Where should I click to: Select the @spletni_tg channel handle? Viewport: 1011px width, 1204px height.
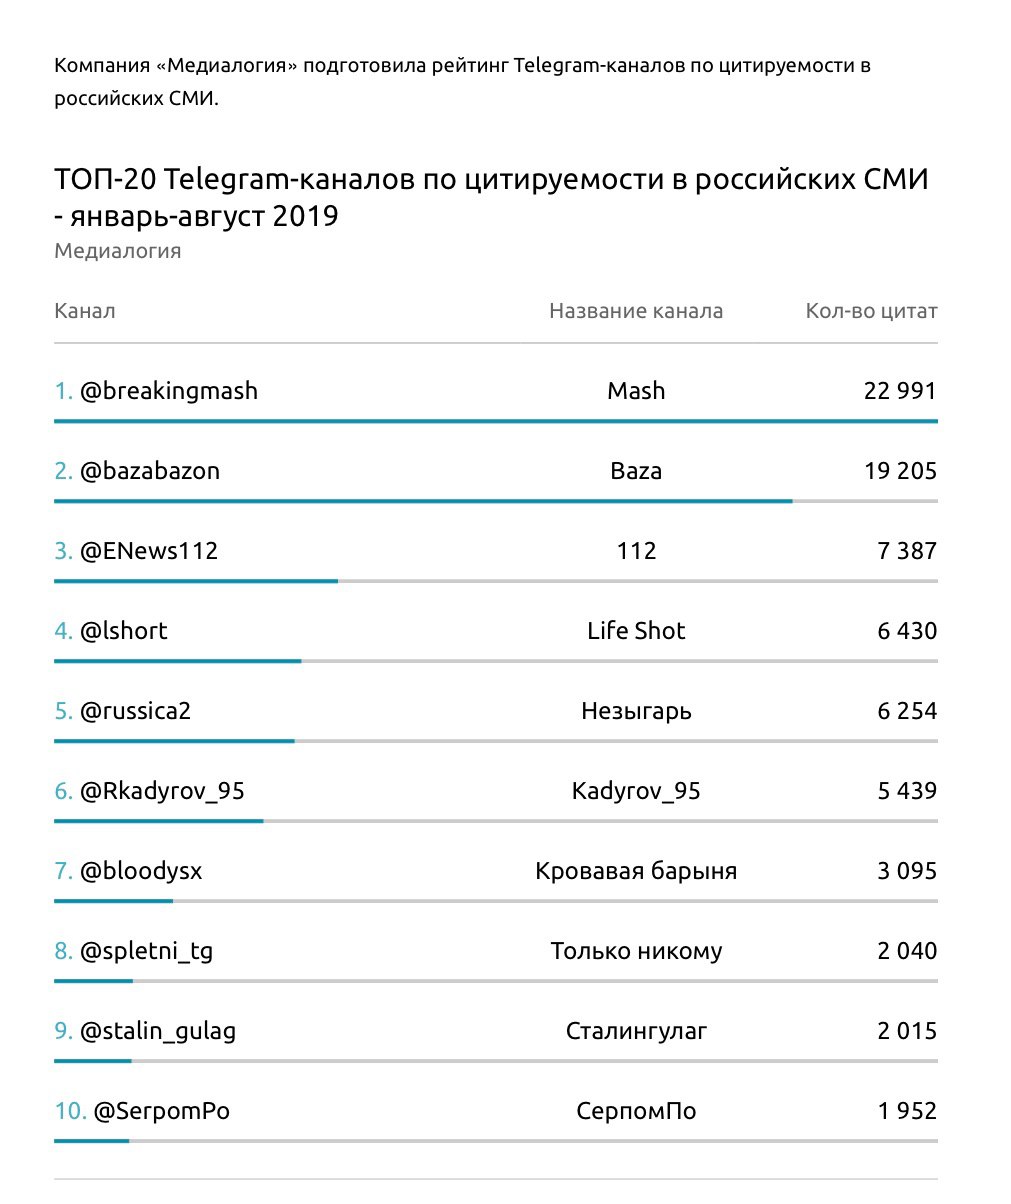click(146, 951)
